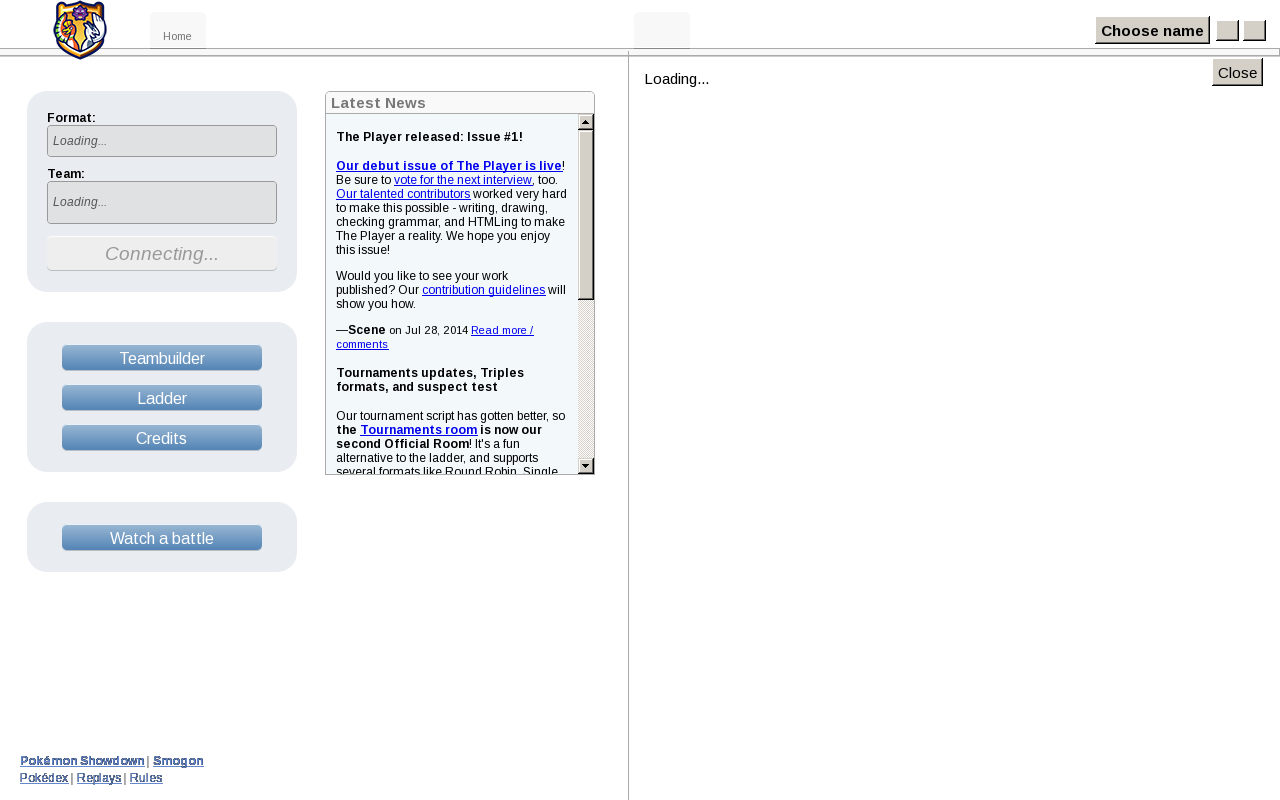The image size is (1280, 800).
Task: Click the Choose name button
Action: 1152,30
